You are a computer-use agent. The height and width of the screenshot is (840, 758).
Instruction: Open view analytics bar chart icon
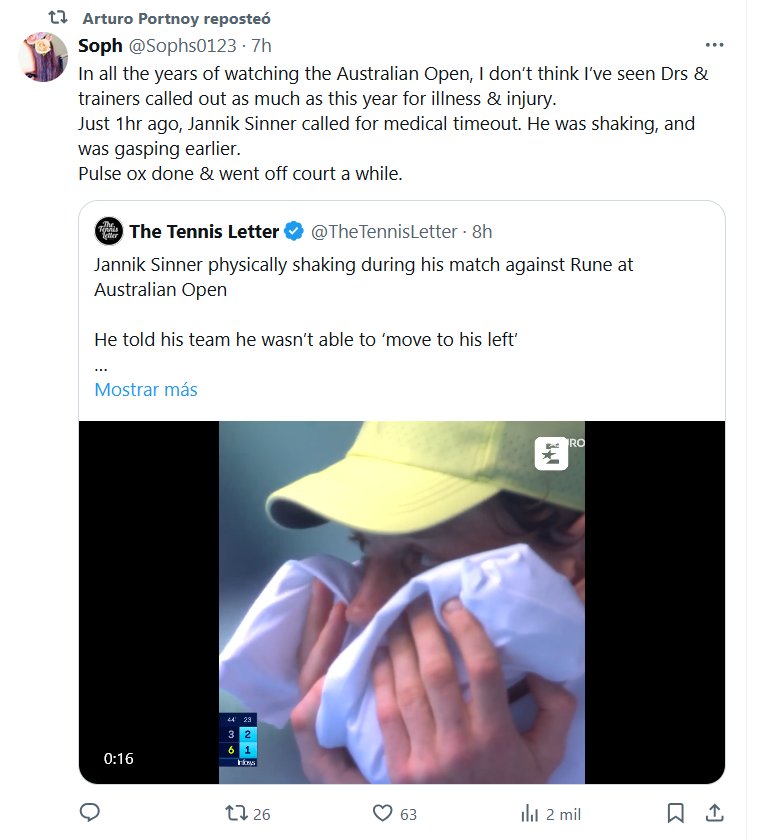pos(529,813)
